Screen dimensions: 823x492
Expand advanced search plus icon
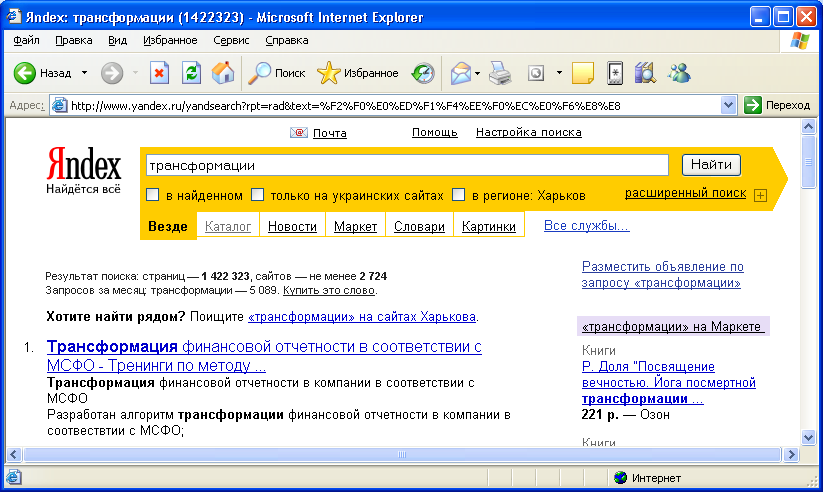[x=760, y=195]
